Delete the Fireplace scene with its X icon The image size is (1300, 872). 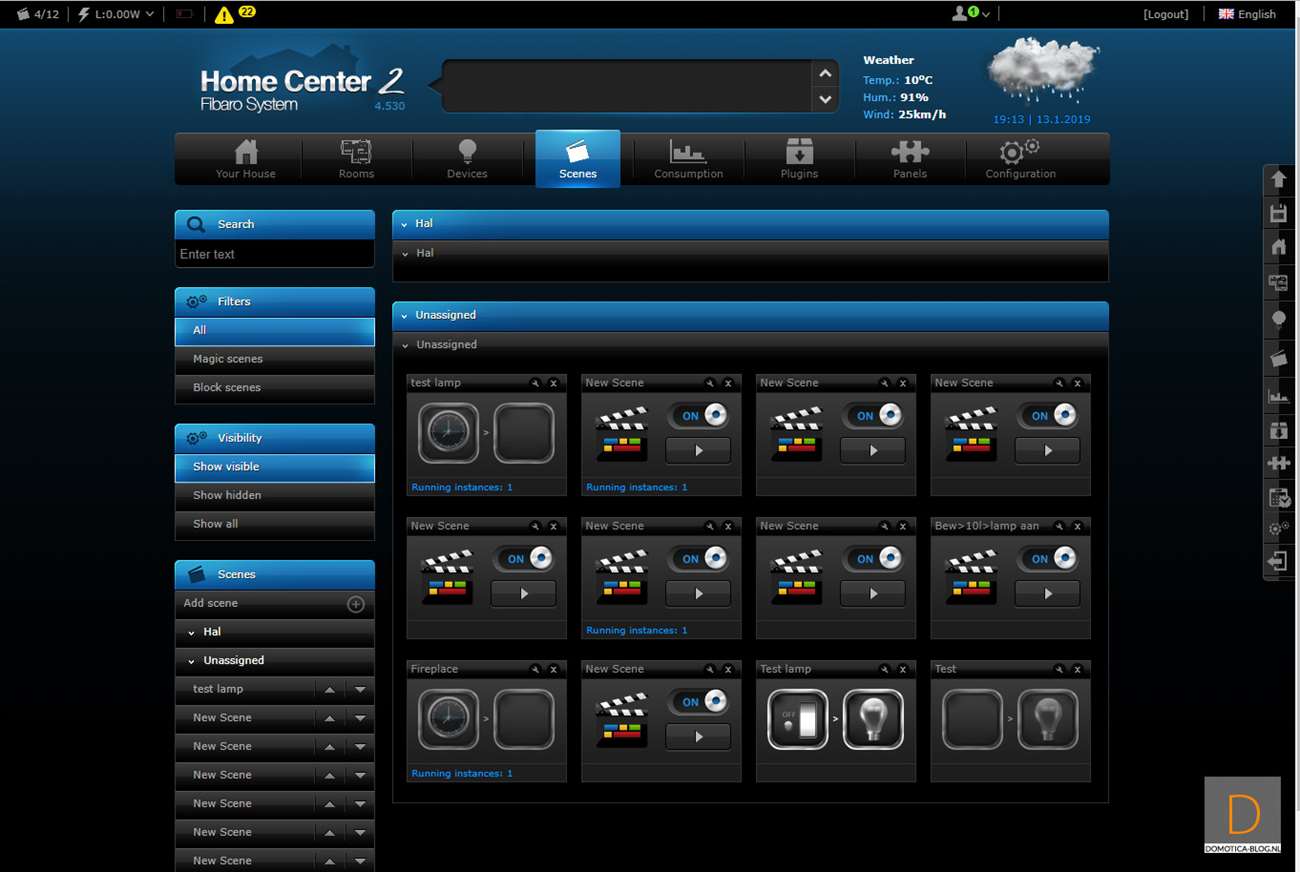pos(553,669)
